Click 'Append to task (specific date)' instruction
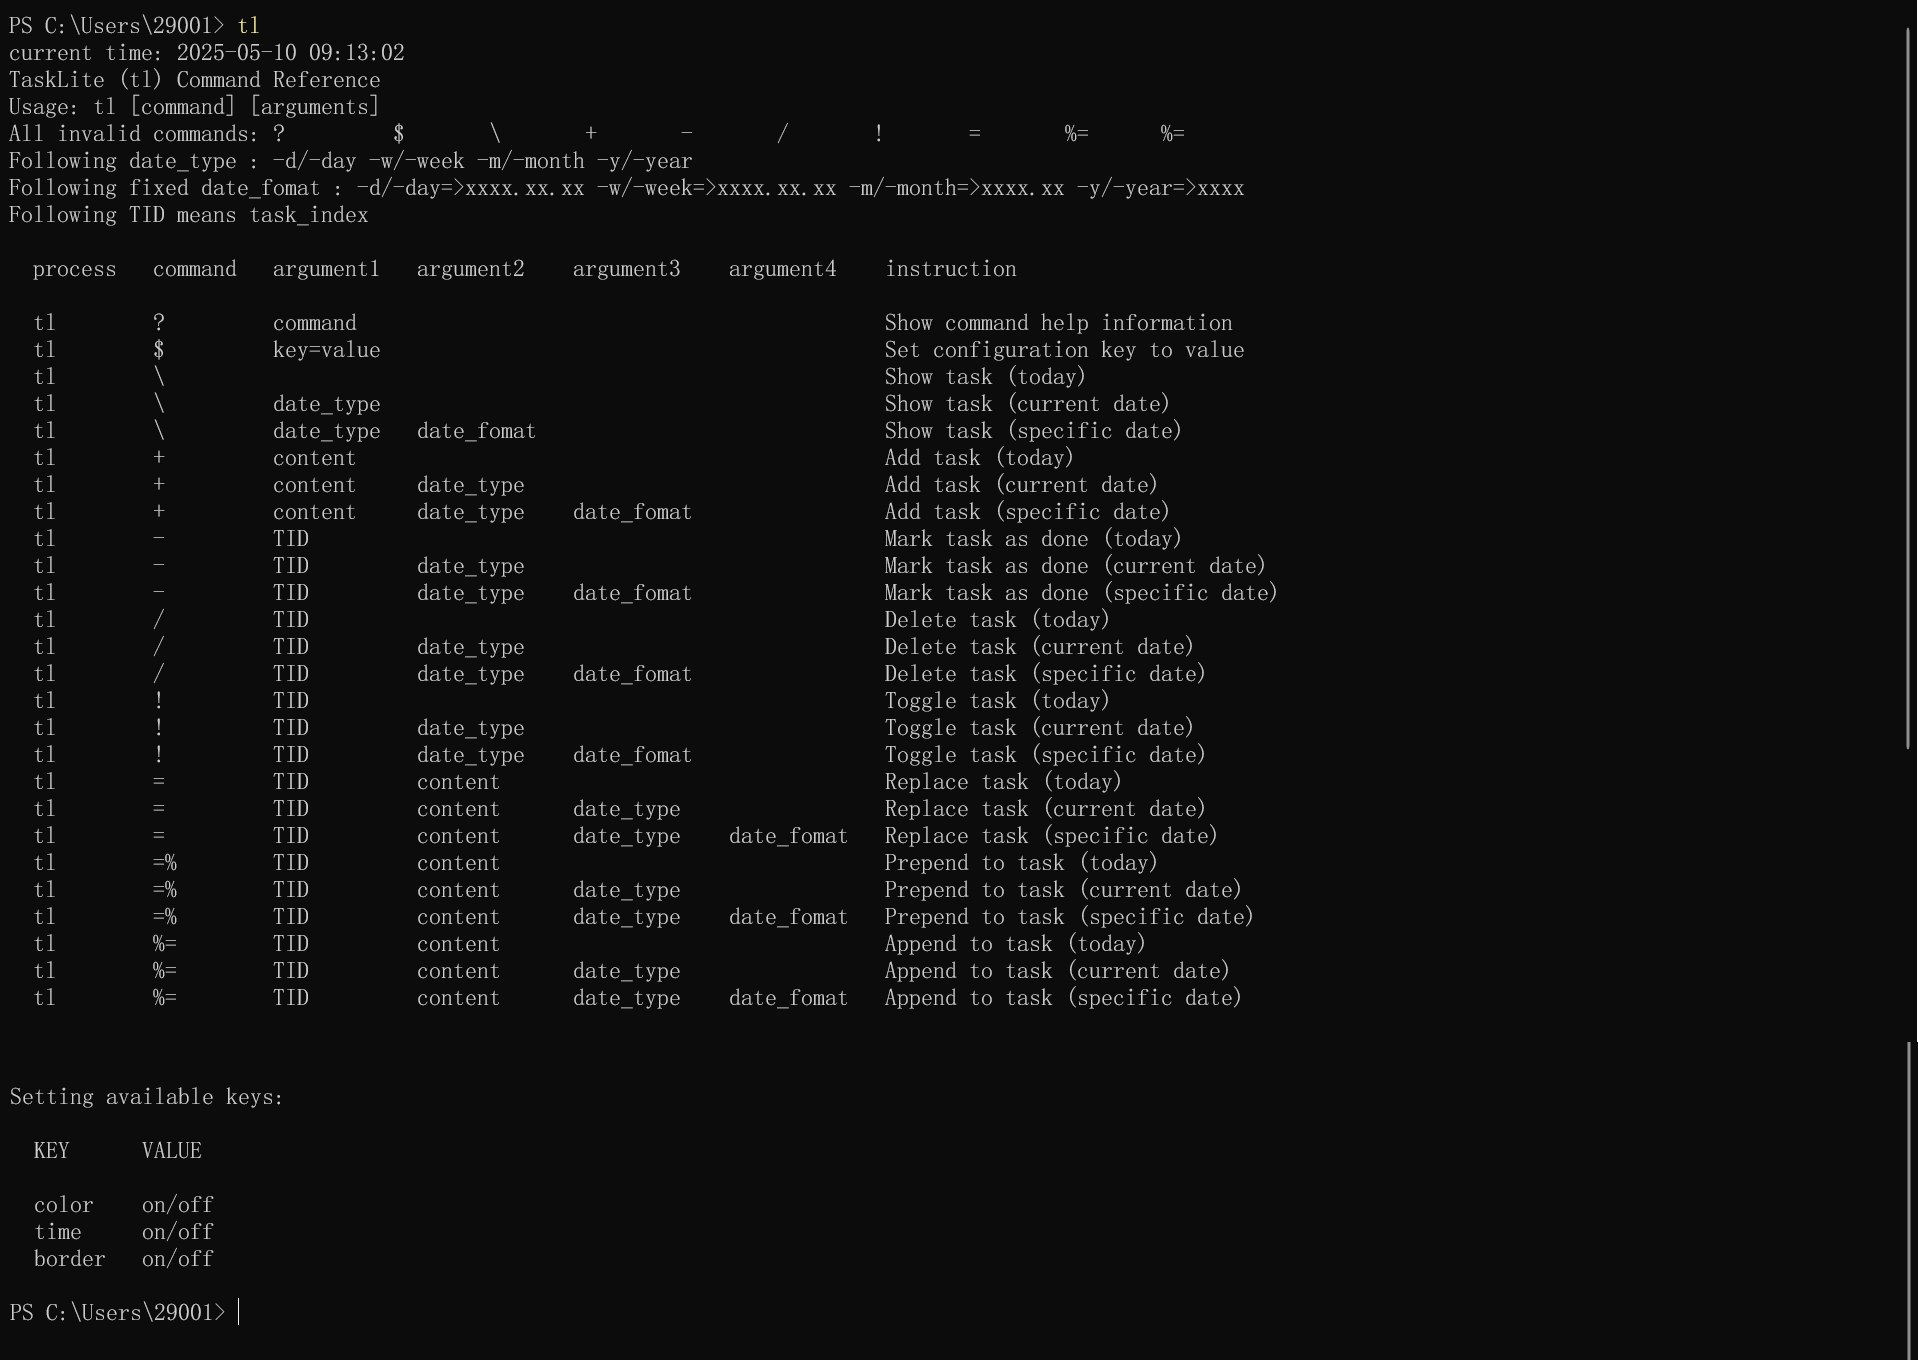The image size is (1918, 1360). (x=1063, y=998)
